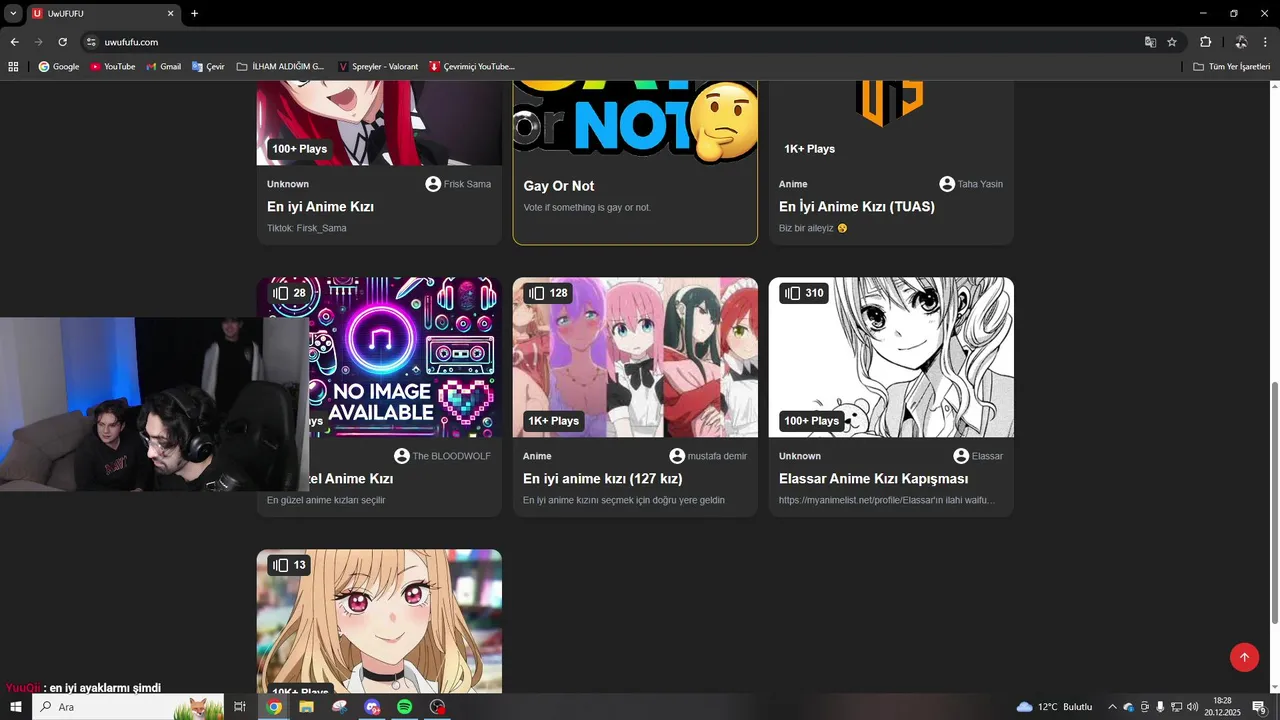Open Elassar Anime Kızı Kapışması title
This screenshot has width=1280, height=720.
coord(873,479)
